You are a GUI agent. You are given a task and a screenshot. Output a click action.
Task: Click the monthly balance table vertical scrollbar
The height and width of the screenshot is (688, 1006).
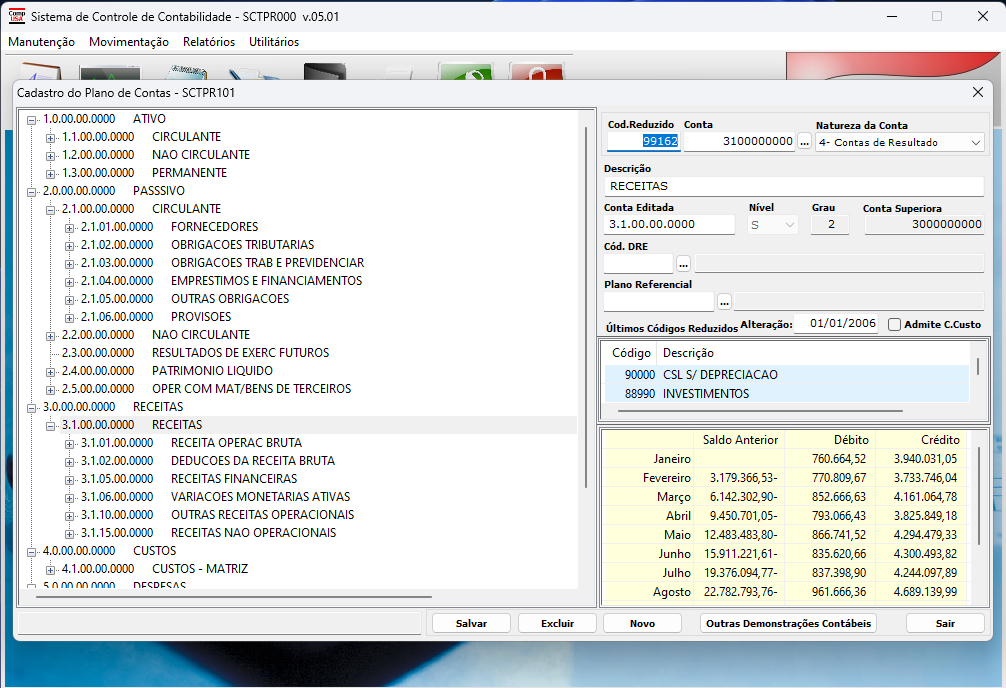point(978,496)
